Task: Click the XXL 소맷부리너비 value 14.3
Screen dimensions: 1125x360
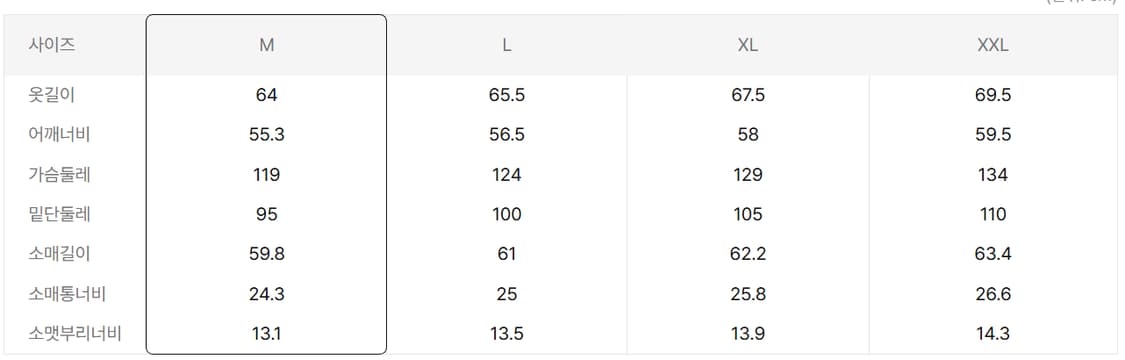Action: point(993,333)
